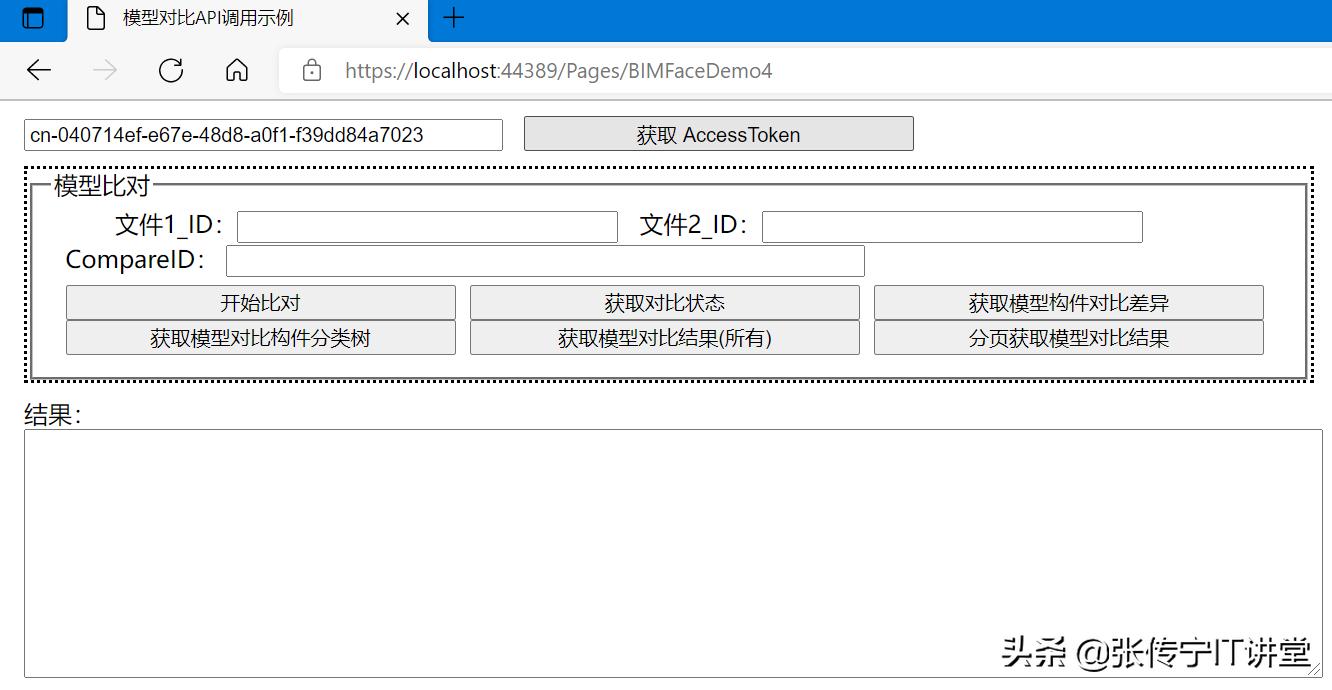Image resolution: width=1332 pixels, height=690 pixels.
Task: Open a new browser tab with plus icon
Action: pyautogui.click(x=454, y=18)
